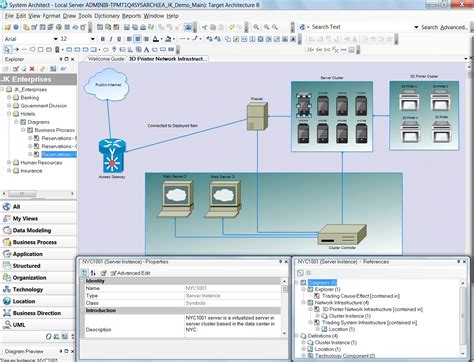Click the Save diagram toolbar icon
Screen dimensions: 474x362
[127, 27]
